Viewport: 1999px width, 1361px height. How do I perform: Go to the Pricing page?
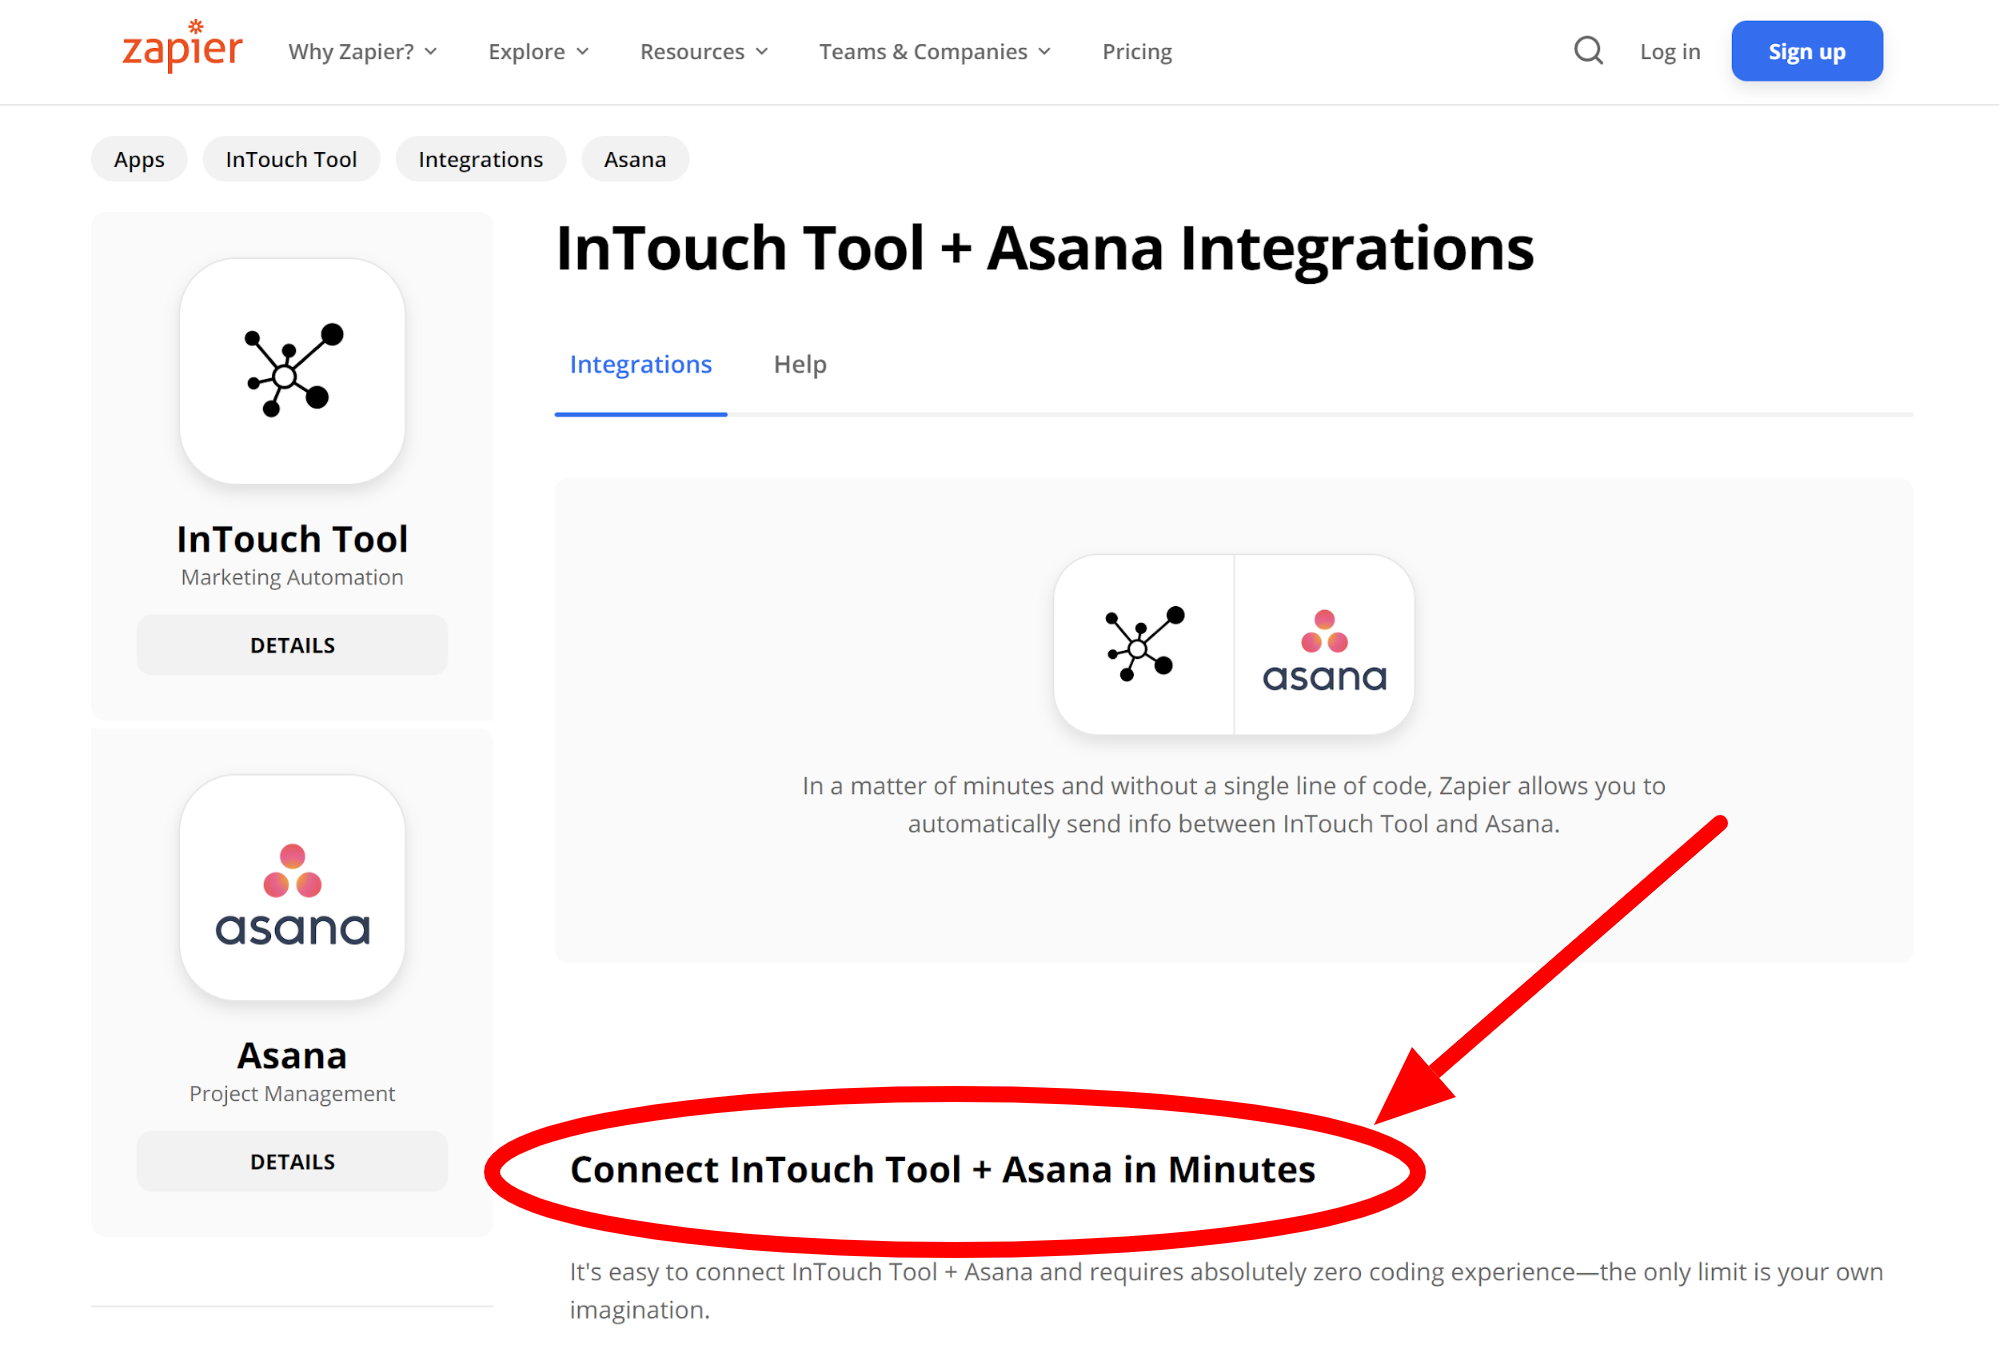[1137, 51]
